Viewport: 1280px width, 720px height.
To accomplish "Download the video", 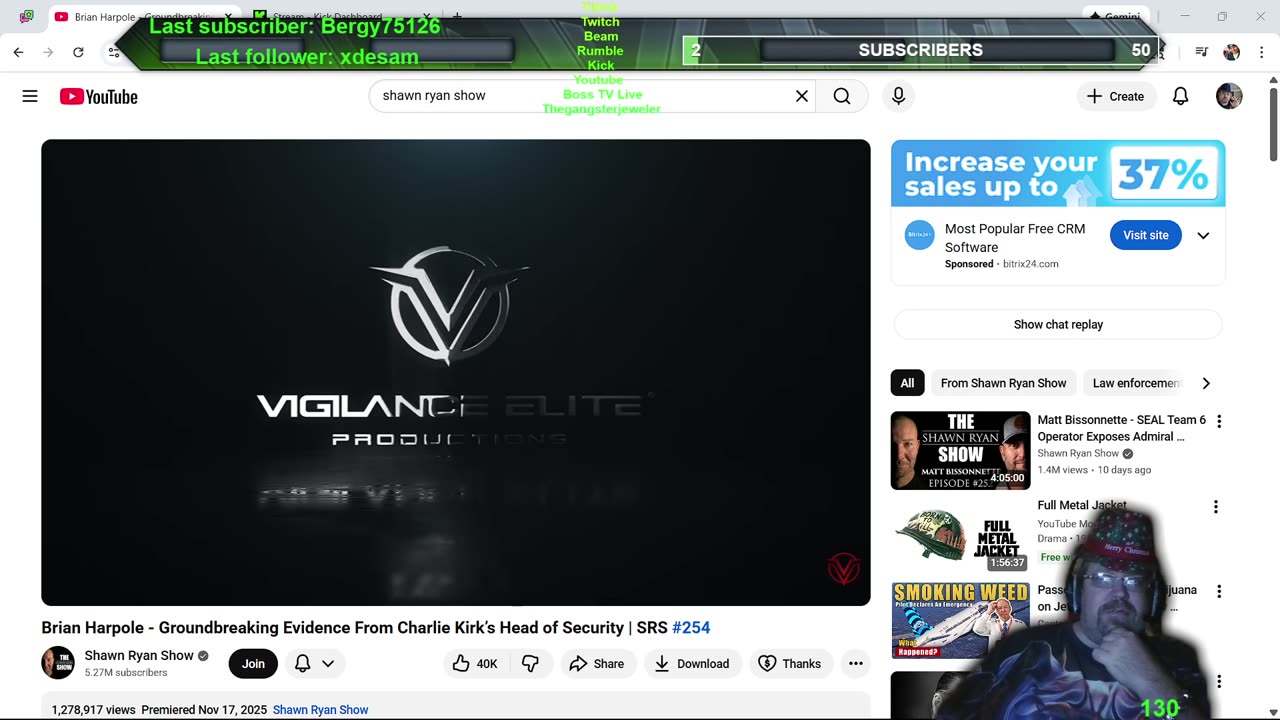I will (692, 664).
